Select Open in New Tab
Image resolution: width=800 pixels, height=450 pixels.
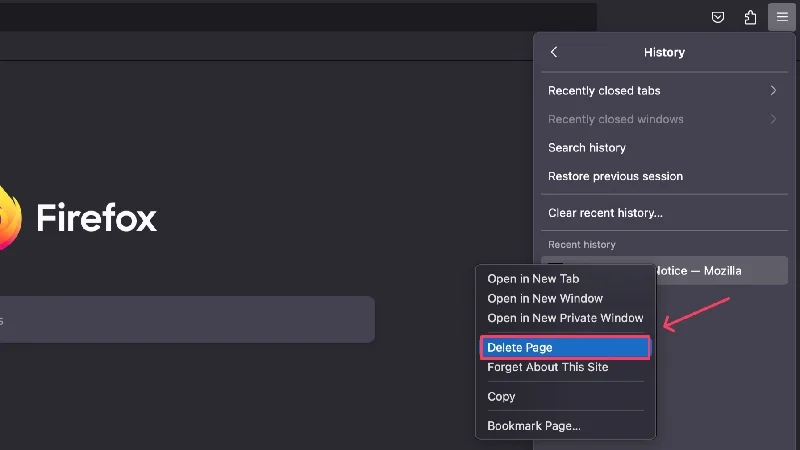533,279
